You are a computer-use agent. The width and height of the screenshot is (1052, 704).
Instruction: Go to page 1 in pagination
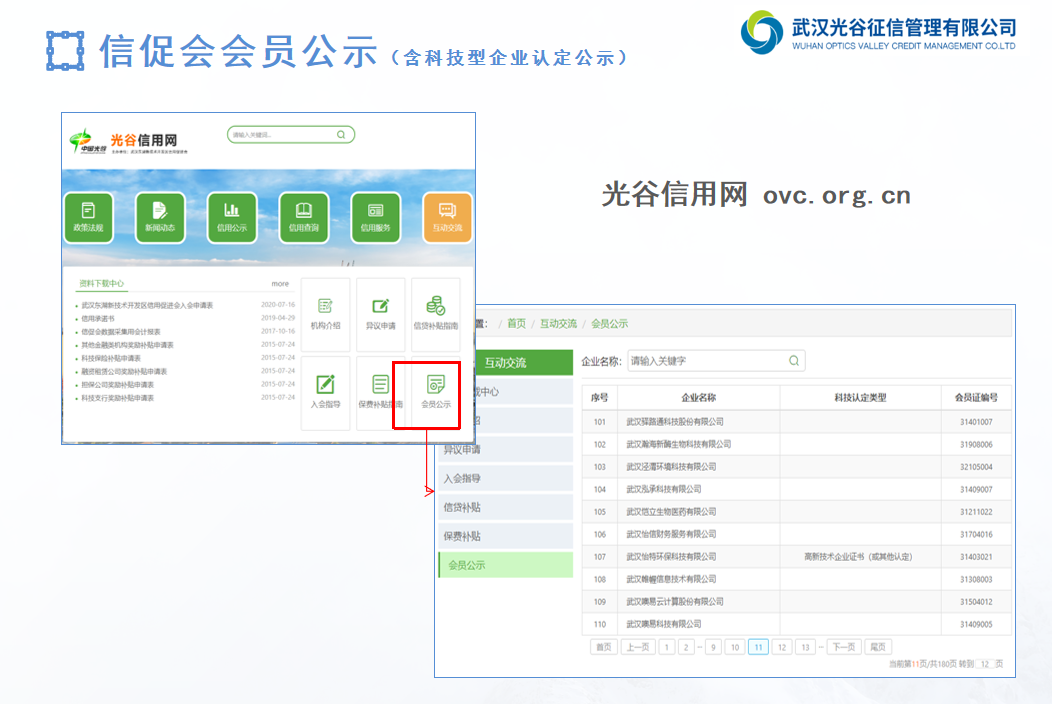(x=667, y=647)
